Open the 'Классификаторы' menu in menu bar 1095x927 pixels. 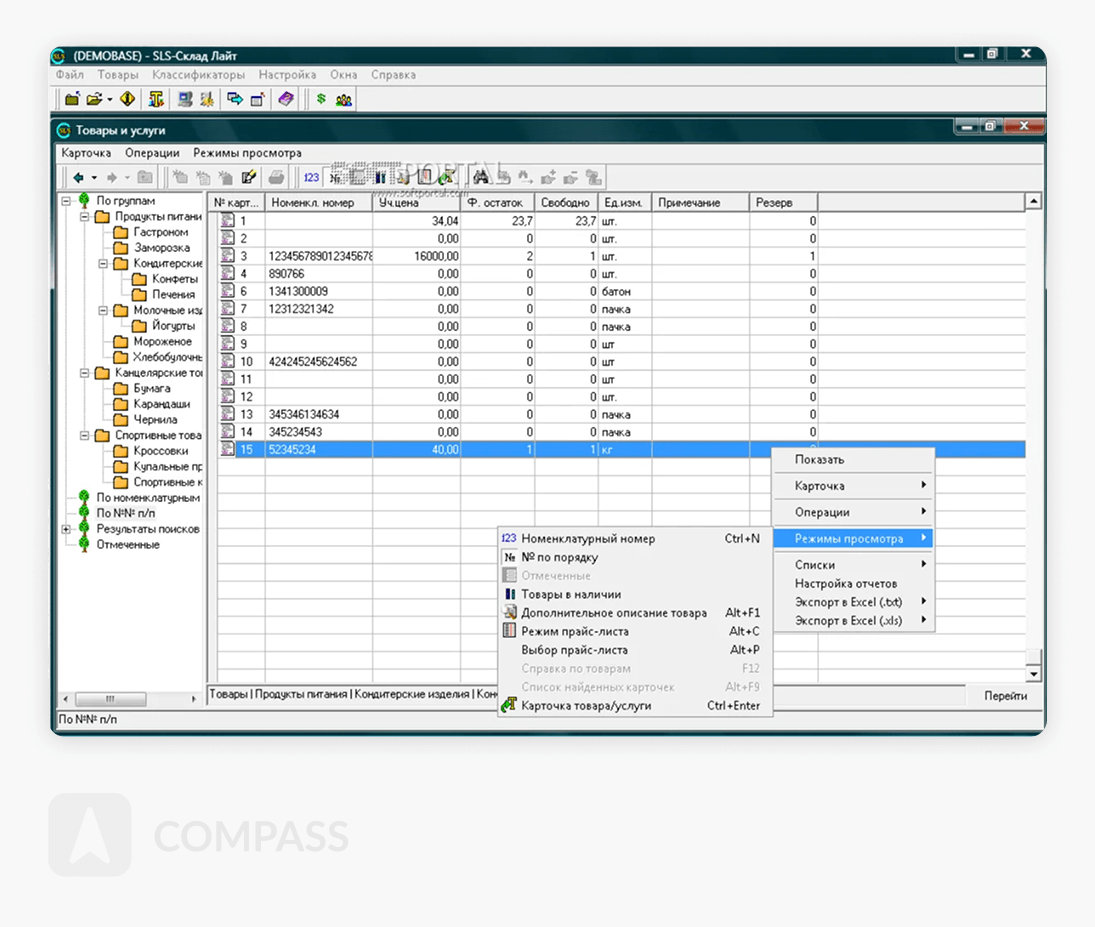[x=198, y=75]
